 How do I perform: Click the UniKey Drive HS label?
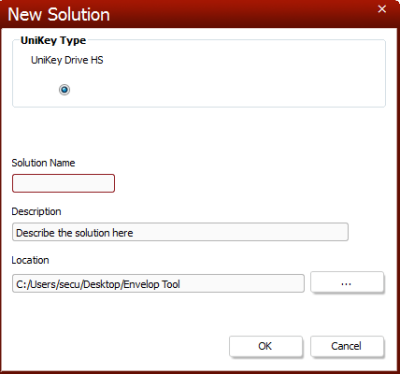point(67,60)
